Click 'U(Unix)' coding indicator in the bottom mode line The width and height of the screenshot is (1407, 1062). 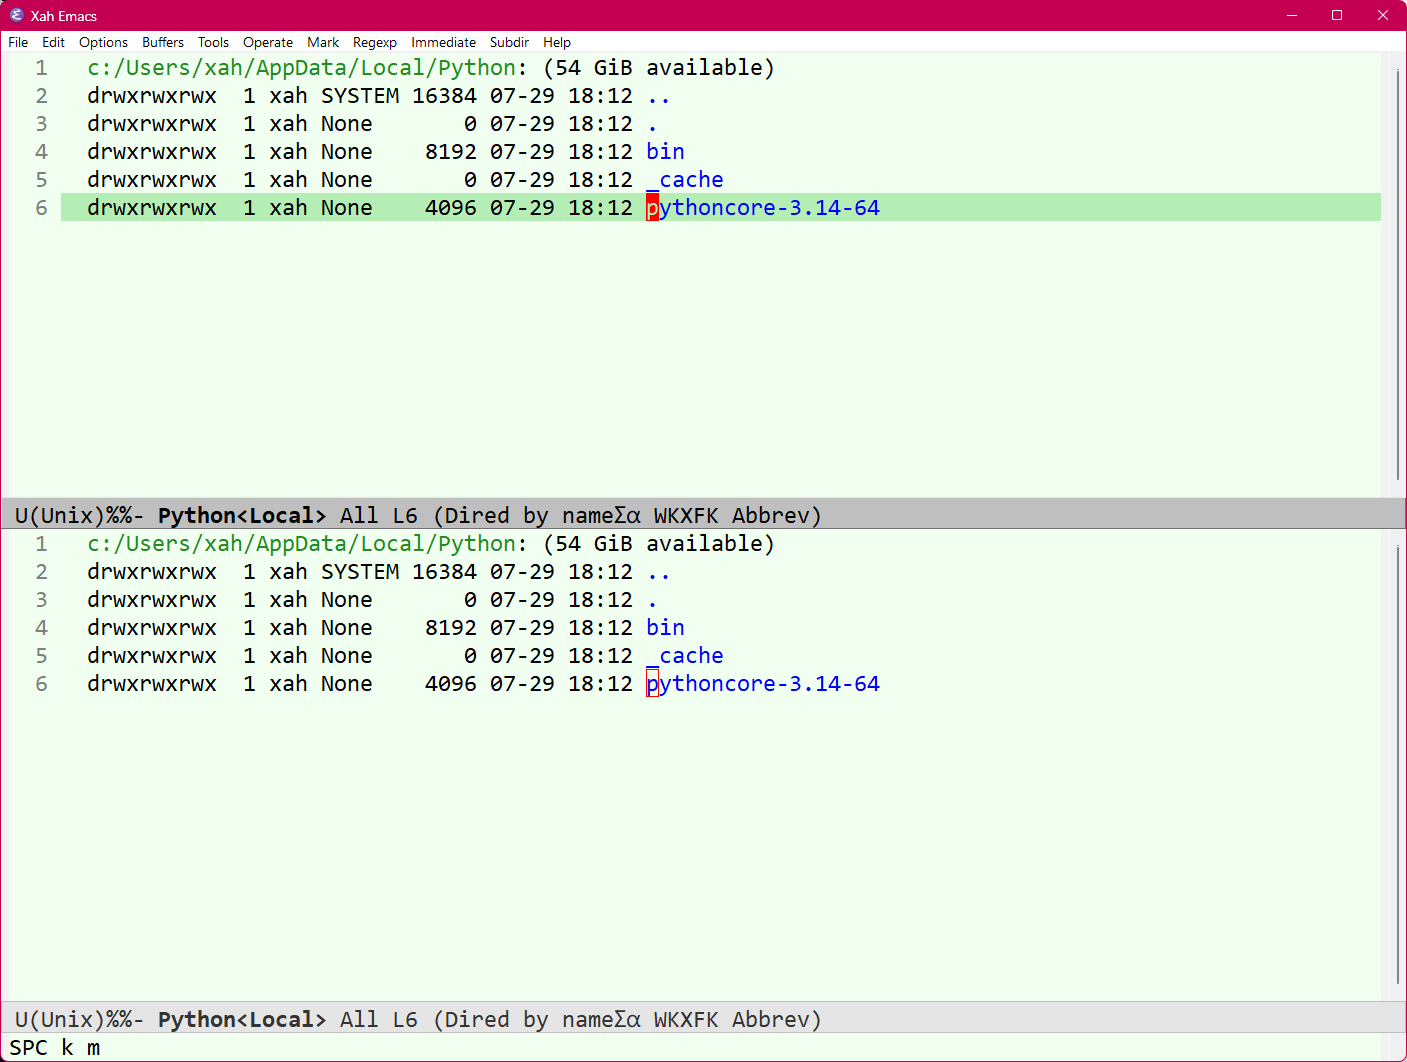coord(60,1020)
